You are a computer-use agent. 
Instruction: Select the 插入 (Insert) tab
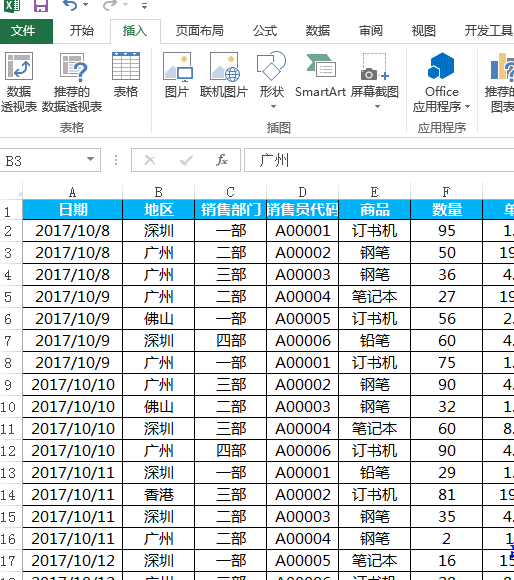coord(135,31)
